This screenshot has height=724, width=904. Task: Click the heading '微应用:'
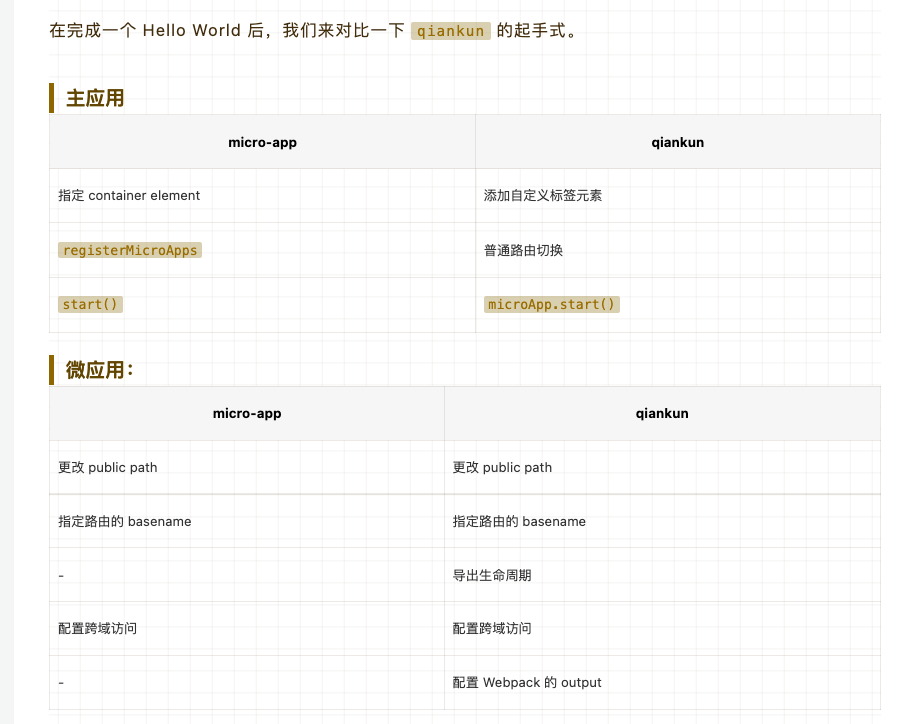100,369
